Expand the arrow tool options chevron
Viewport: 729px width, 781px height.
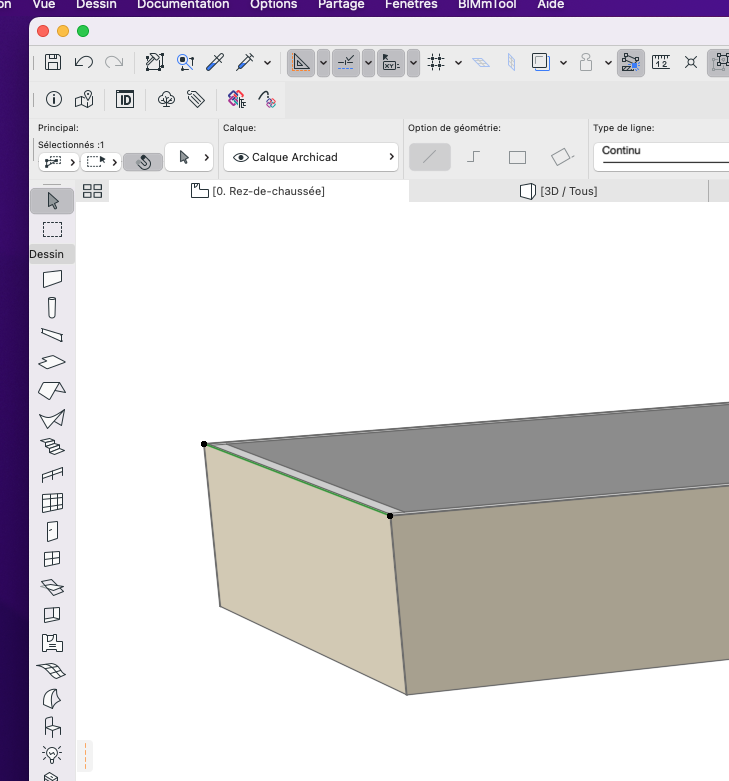[x=207, y=157]
